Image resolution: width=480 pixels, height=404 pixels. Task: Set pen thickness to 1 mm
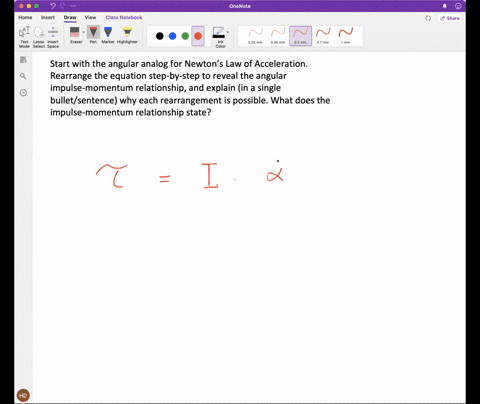pos(345,36)
